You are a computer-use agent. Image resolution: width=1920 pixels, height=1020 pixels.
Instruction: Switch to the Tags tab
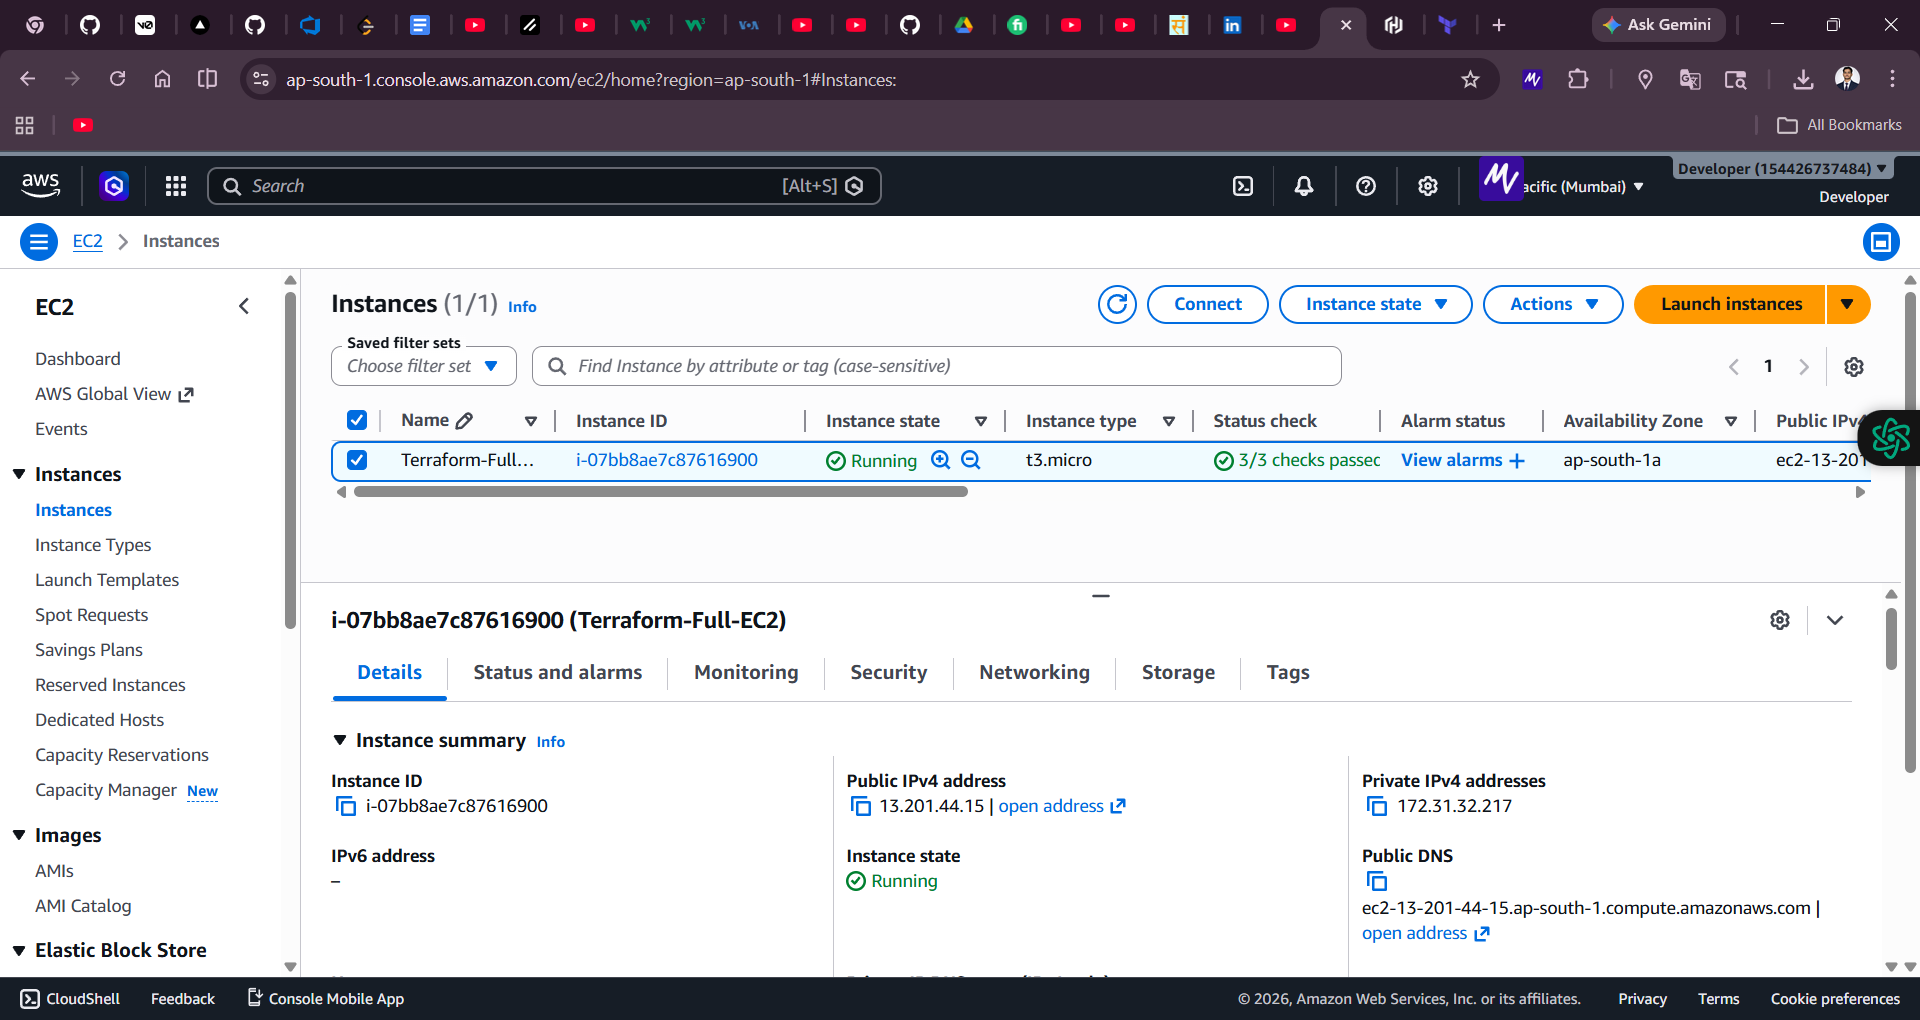1288,673
